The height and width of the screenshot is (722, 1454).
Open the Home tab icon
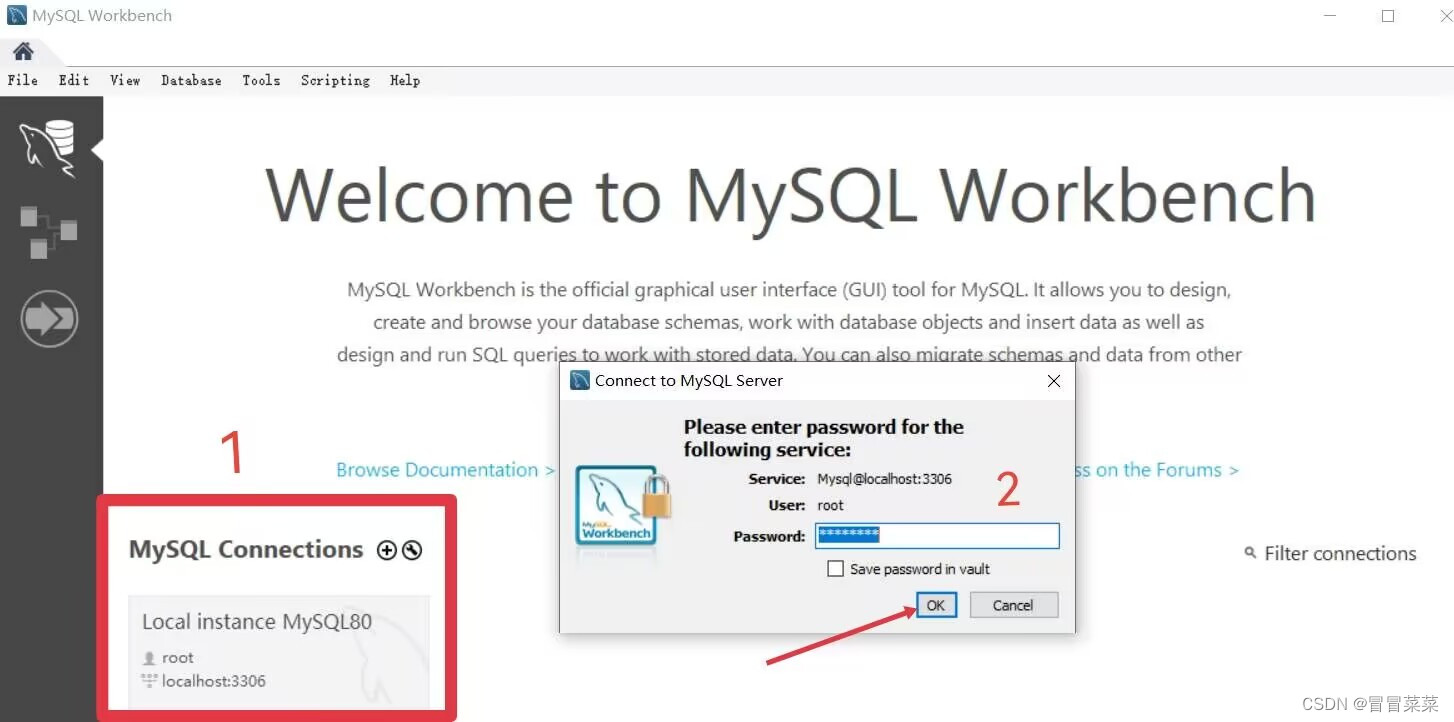23,51
